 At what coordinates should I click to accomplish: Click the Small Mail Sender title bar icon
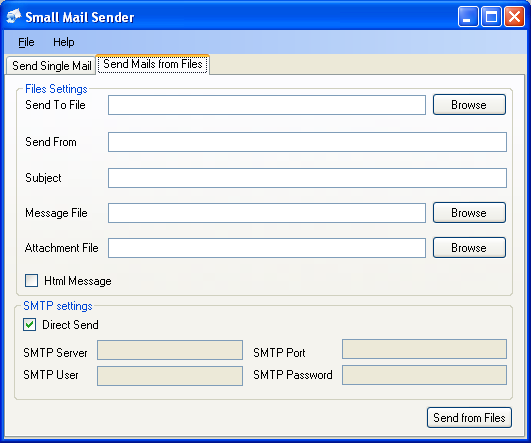pyautogui.click(x=14, y=16)
